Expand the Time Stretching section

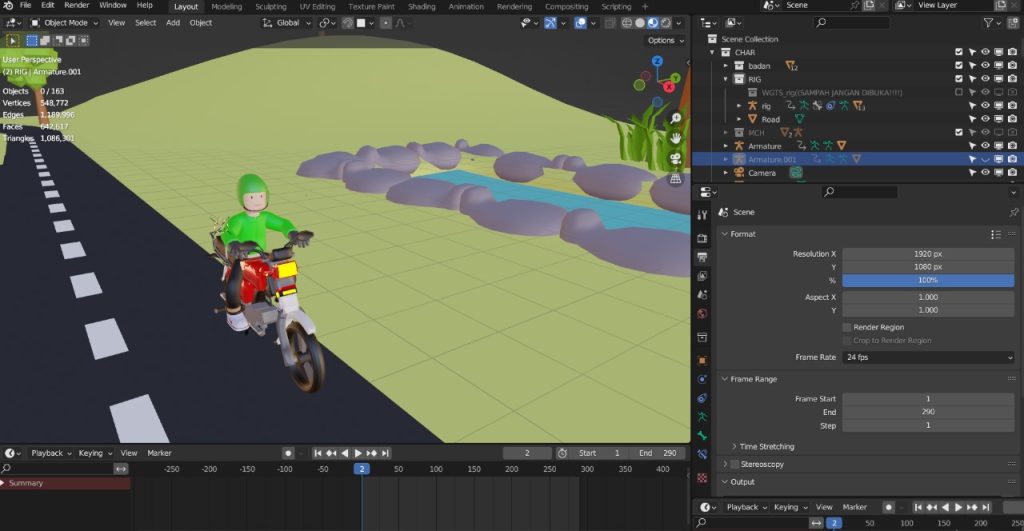[766, 446]
